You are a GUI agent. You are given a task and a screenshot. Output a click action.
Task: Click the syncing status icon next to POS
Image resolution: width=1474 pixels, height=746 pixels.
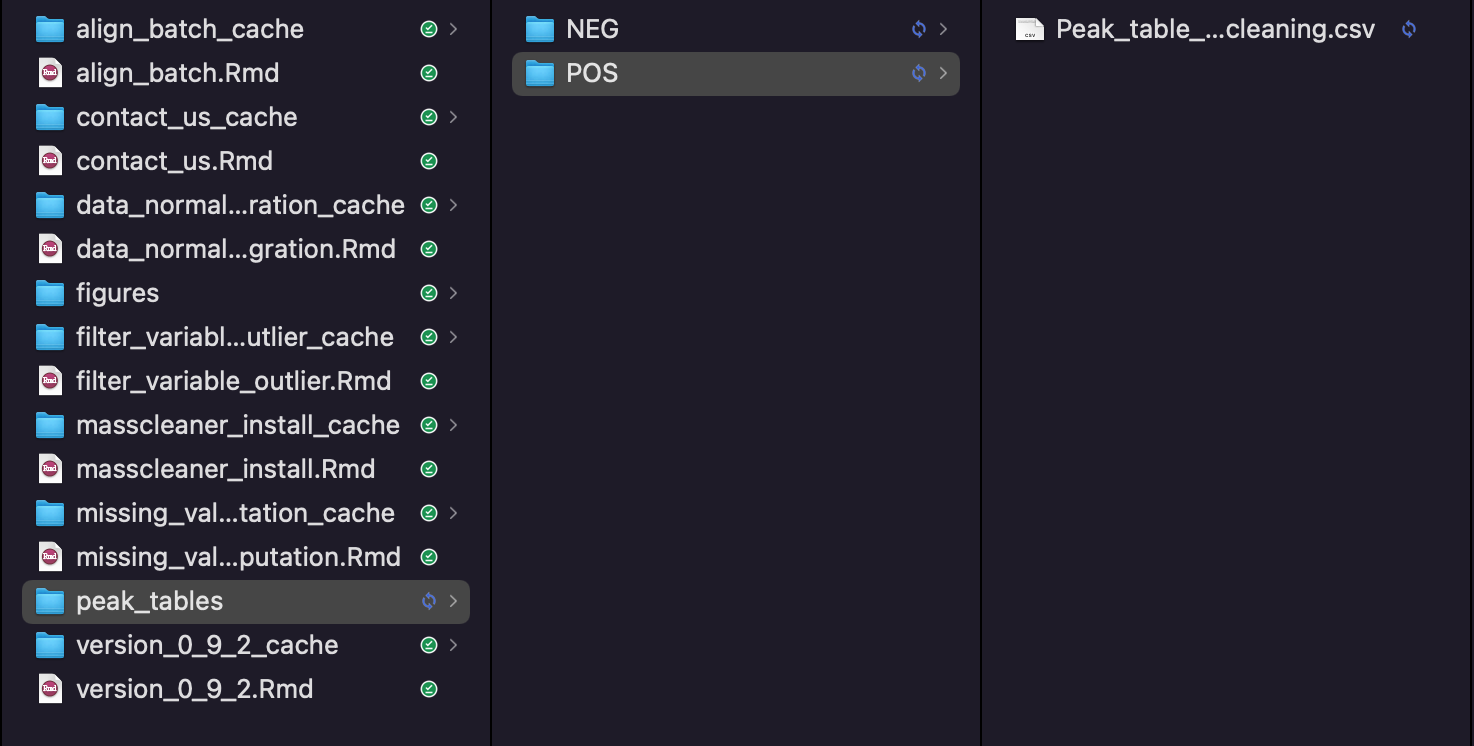(x=919, y=73)
